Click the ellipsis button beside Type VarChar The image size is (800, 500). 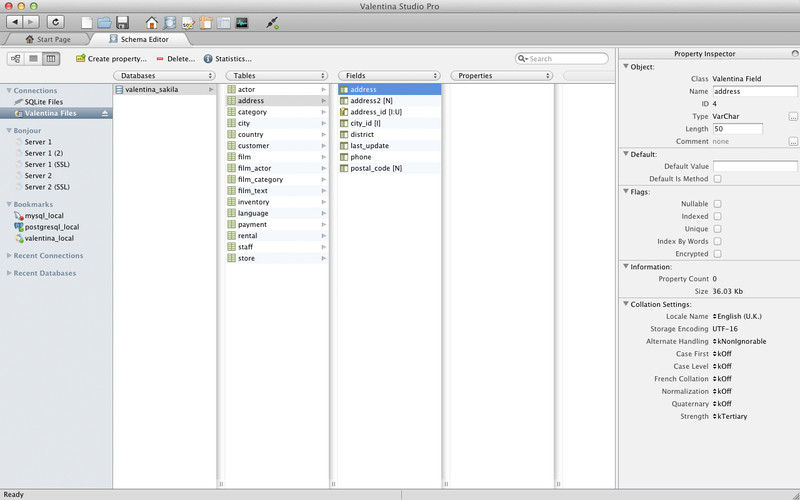793,116
